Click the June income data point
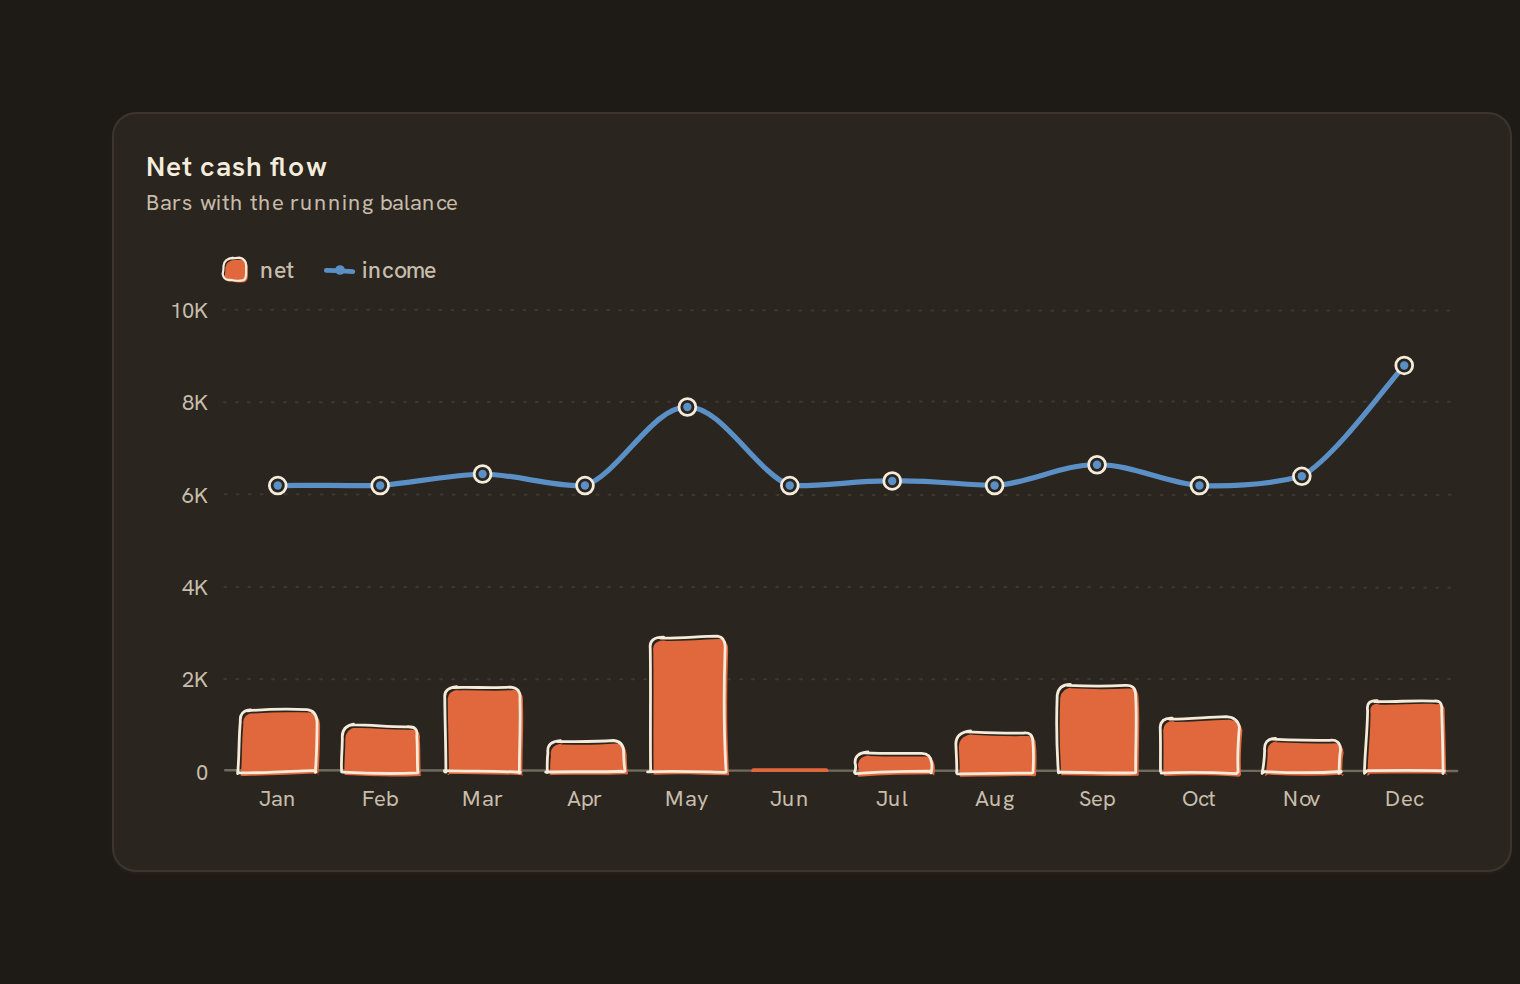The height and width of the screenshot is (984, 1520). tap(790, 485)
